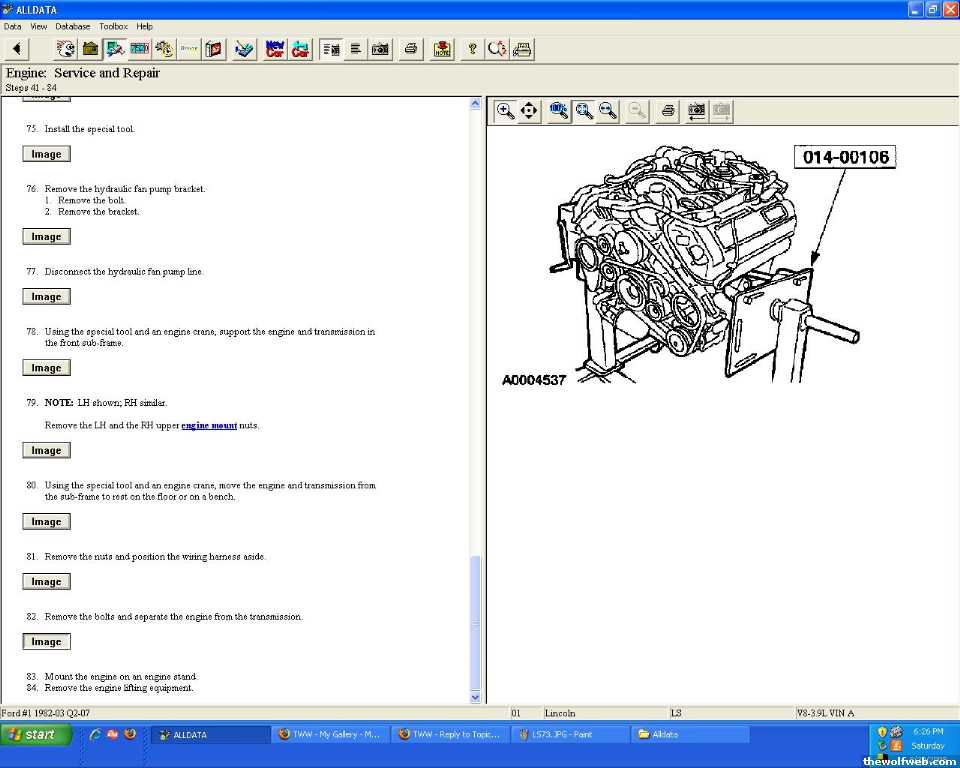This screenshot has width=960, height=768.
Task: Follow the engine mount hyperlink
Action: click(x=209, y=425)
